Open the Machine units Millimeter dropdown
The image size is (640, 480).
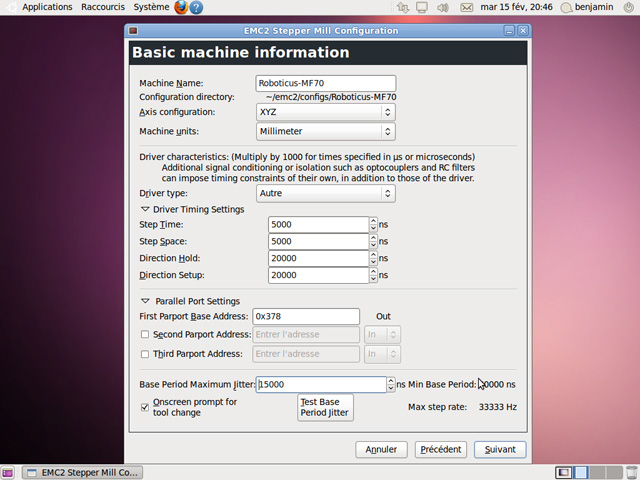tap(326, 131)
